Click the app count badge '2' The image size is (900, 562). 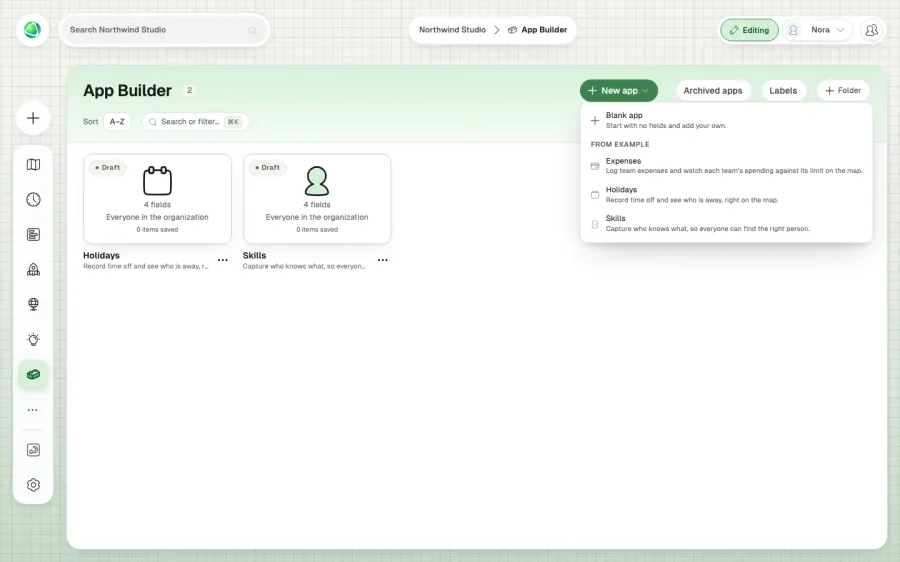[x=189, y=90]
